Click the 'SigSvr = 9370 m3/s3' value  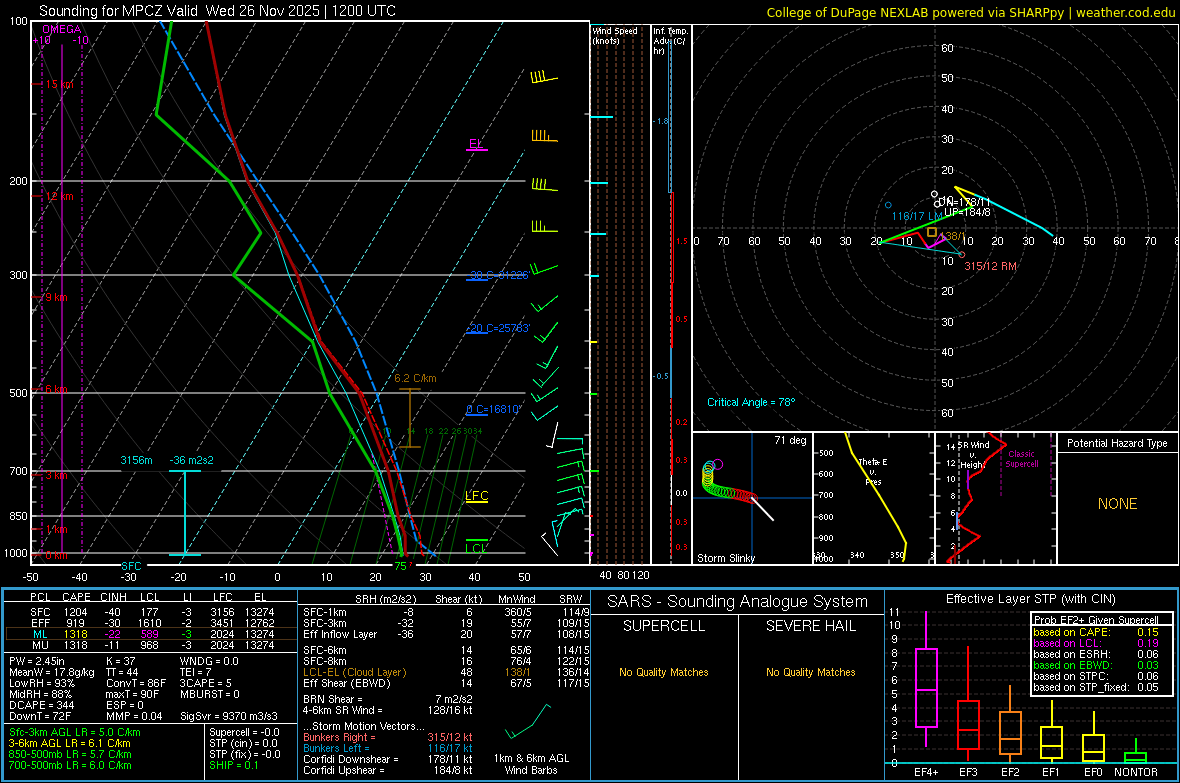[229, 716]
